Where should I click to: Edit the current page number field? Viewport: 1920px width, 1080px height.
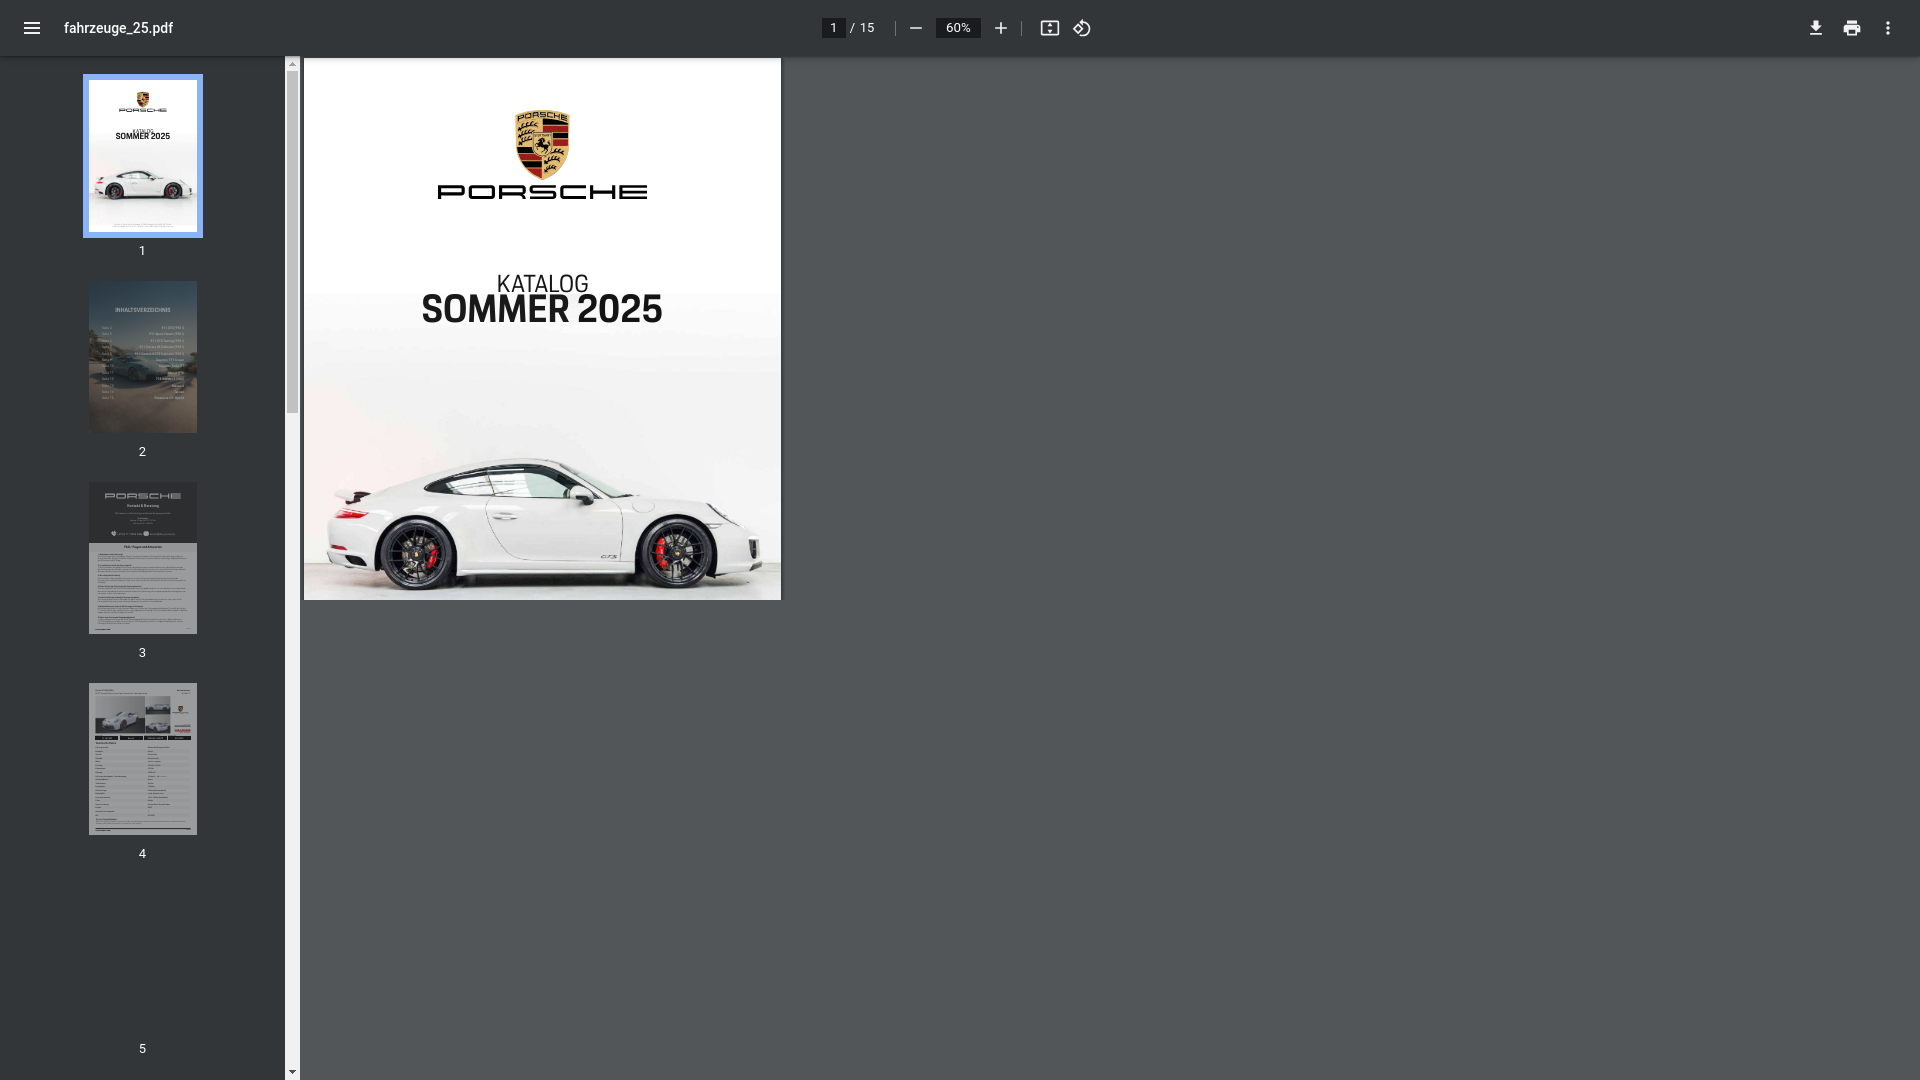pos(833,28)
